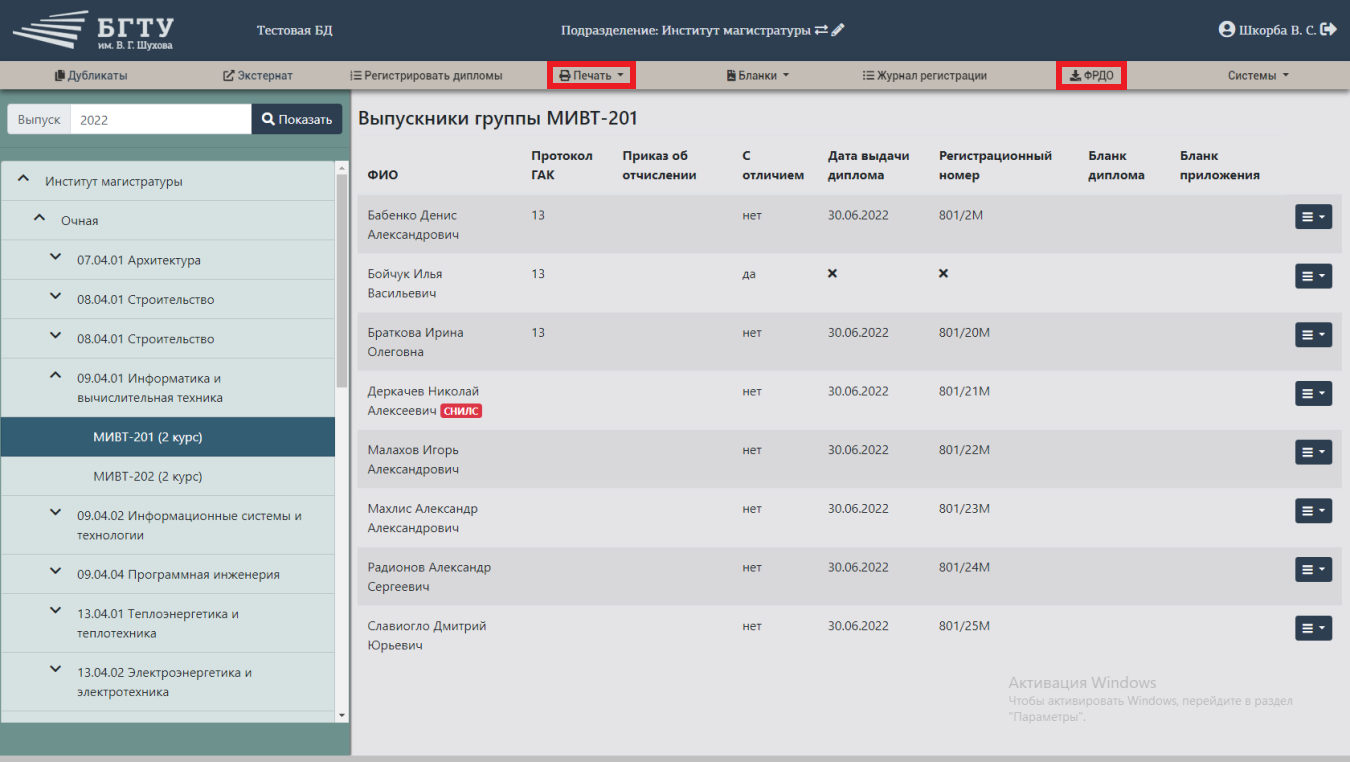Open Журнал регистрации

click(925, 75)
